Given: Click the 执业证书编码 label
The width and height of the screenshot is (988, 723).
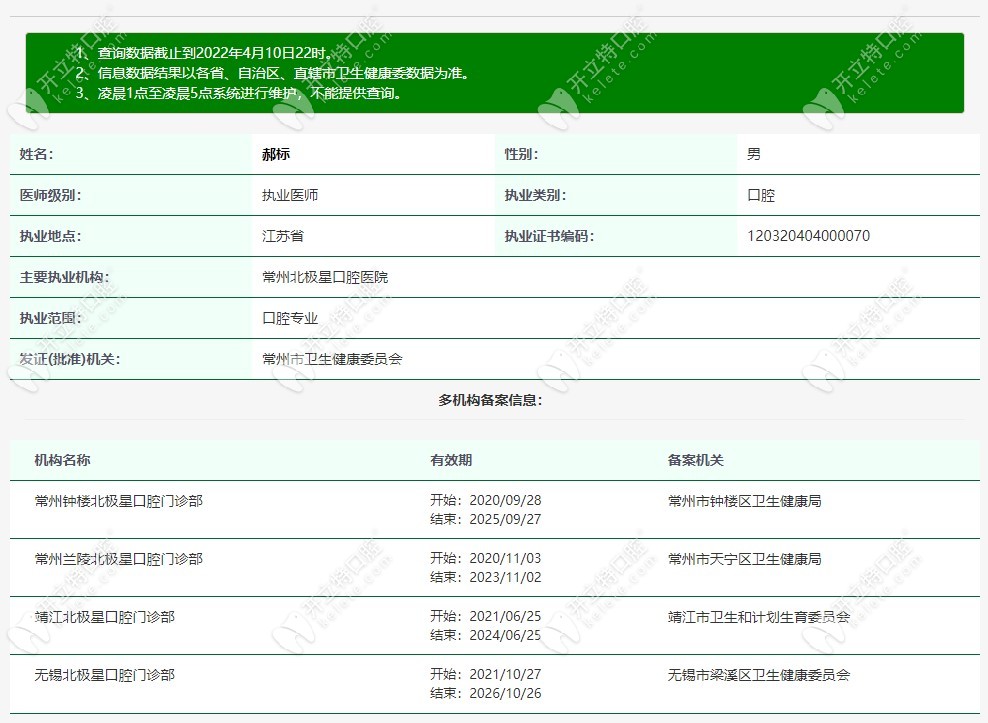Looking at the screenshot, I should click(549, 236).
